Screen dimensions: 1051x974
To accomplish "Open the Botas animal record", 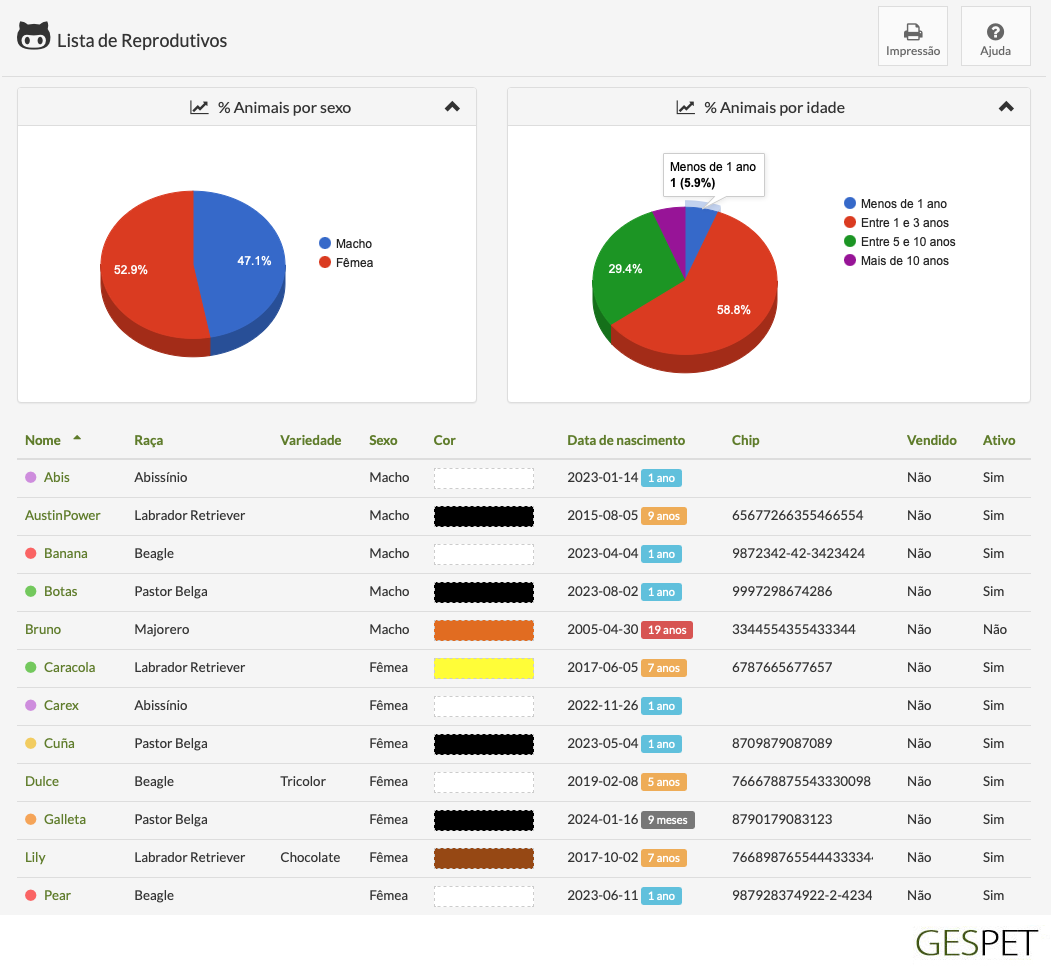I will click(x=60, y=591).
